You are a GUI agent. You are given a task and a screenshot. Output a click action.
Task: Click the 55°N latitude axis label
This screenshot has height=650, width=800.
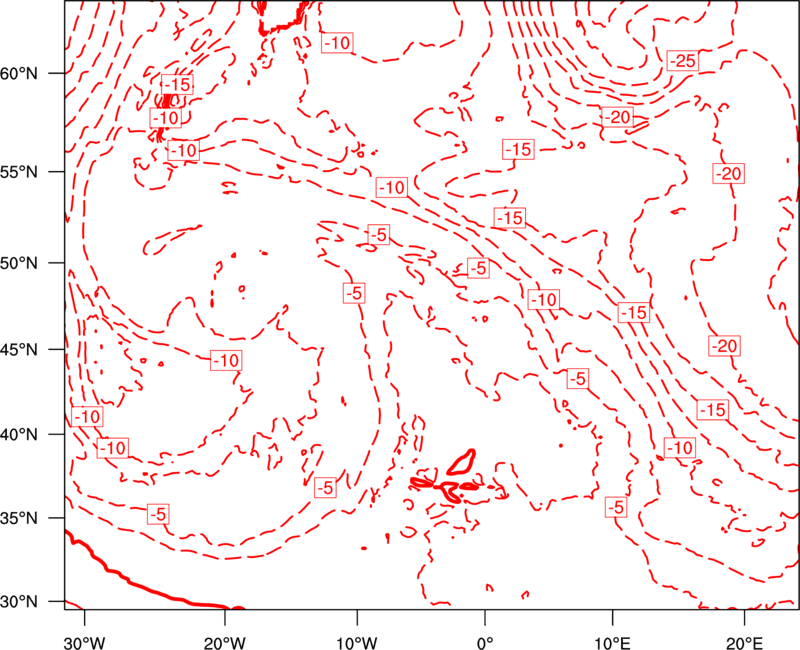click(19, 172)
